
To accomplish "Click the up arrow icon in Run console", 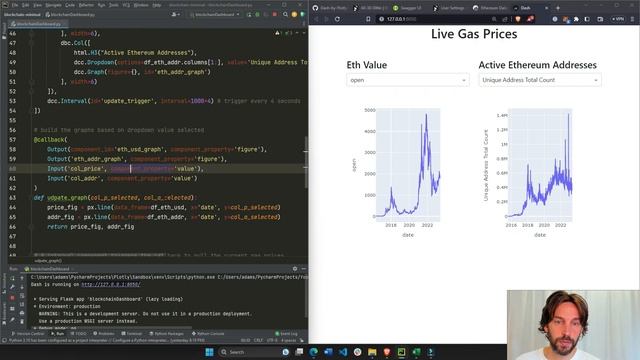I will 22,278.
